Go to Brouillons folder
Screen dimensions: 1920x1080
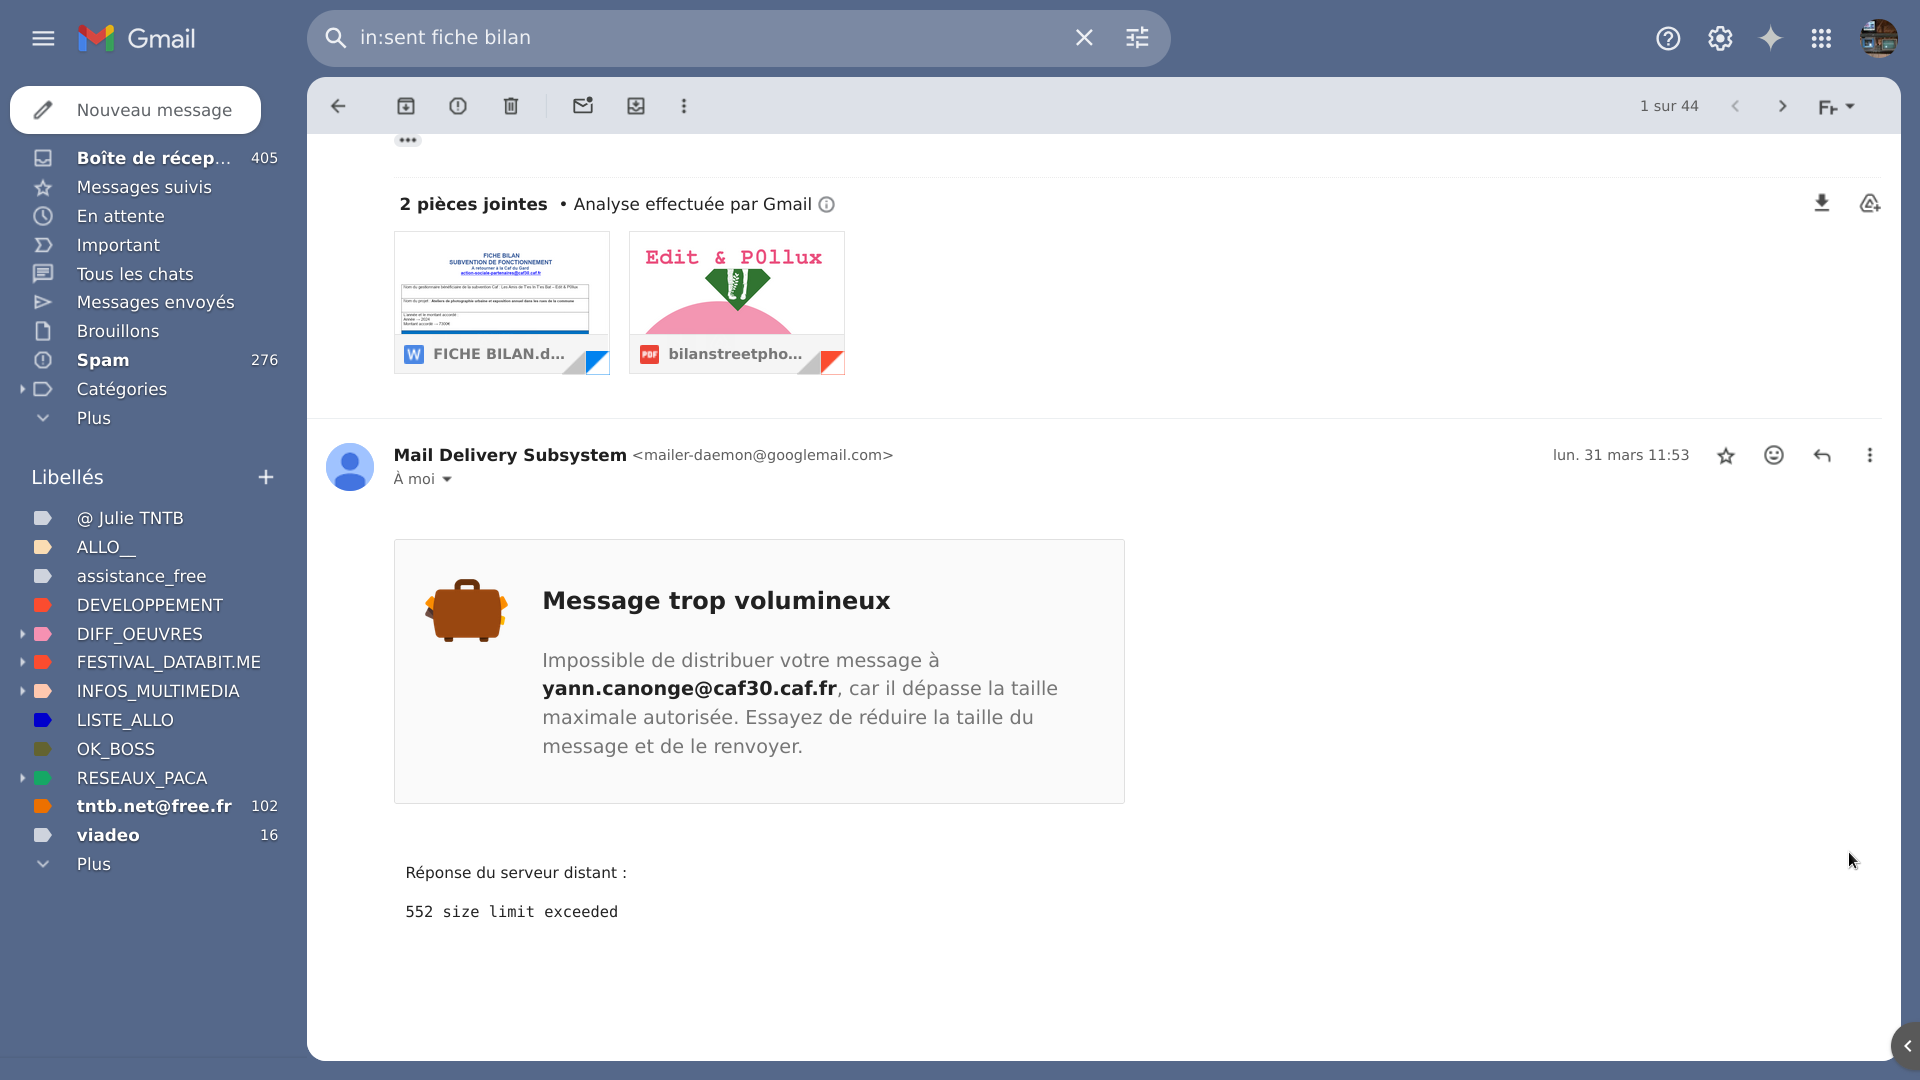pyautogui.click(x=118, y=331)
